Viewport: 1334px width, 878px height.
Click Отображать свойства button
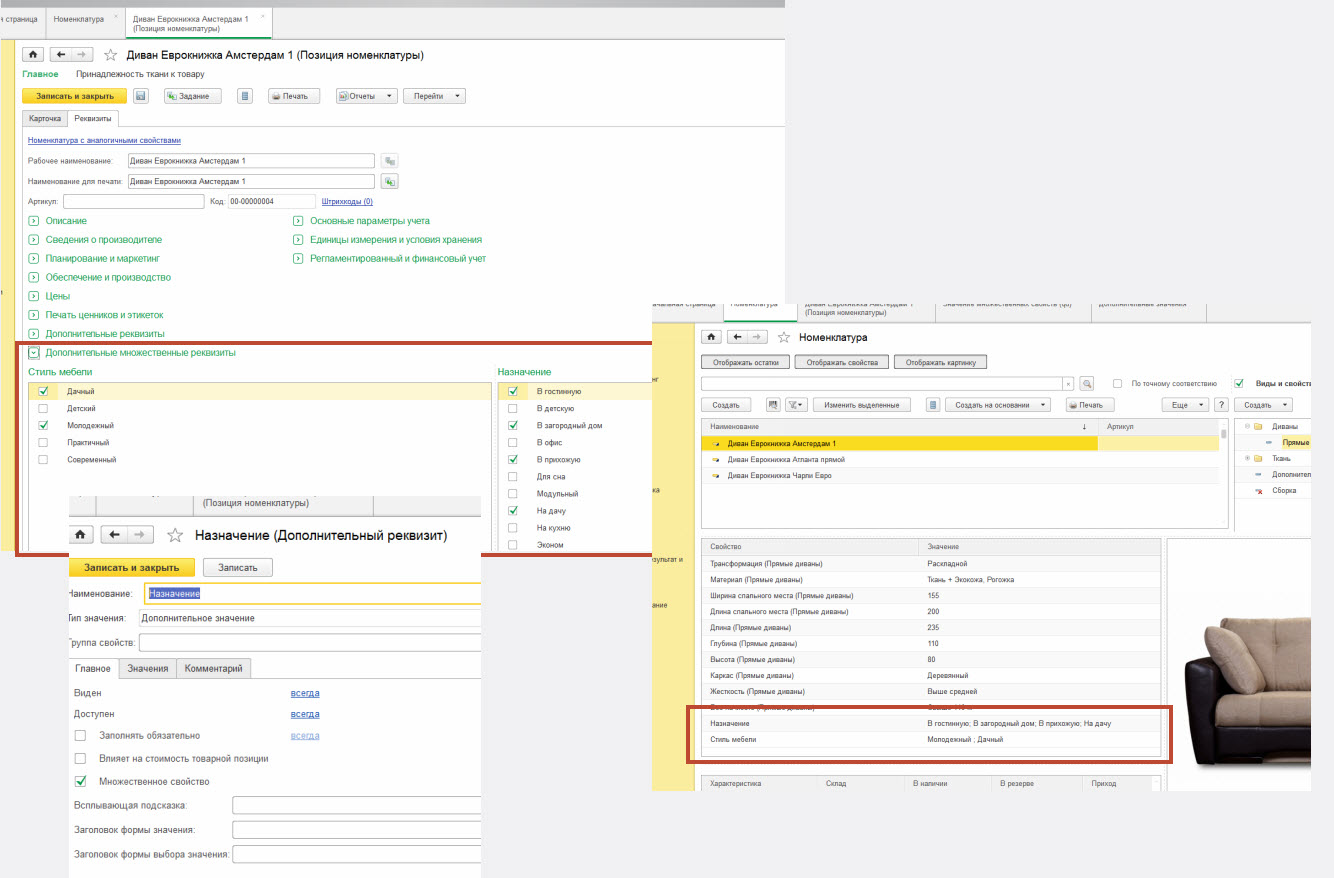pos(842,362)
